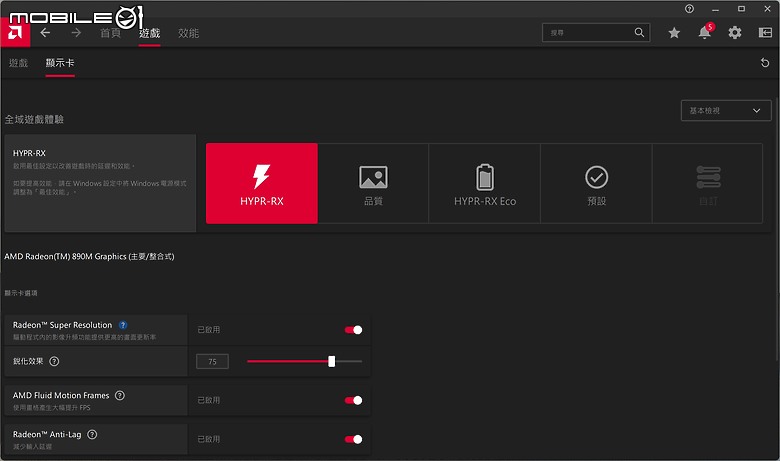
Task: Open help question mark in title bar
Action: [689, 8]
